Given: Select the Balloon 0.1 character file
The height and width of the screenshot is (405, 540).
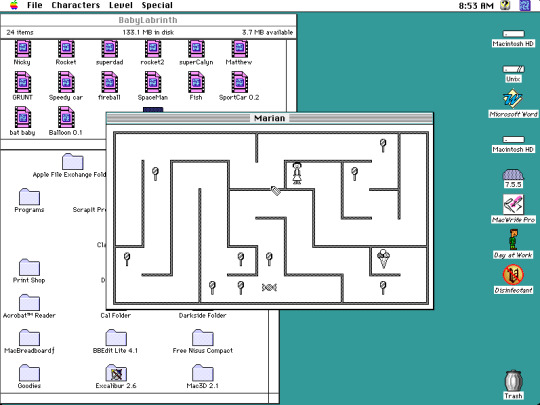Looking at the screenshot, I should (66, 117).
